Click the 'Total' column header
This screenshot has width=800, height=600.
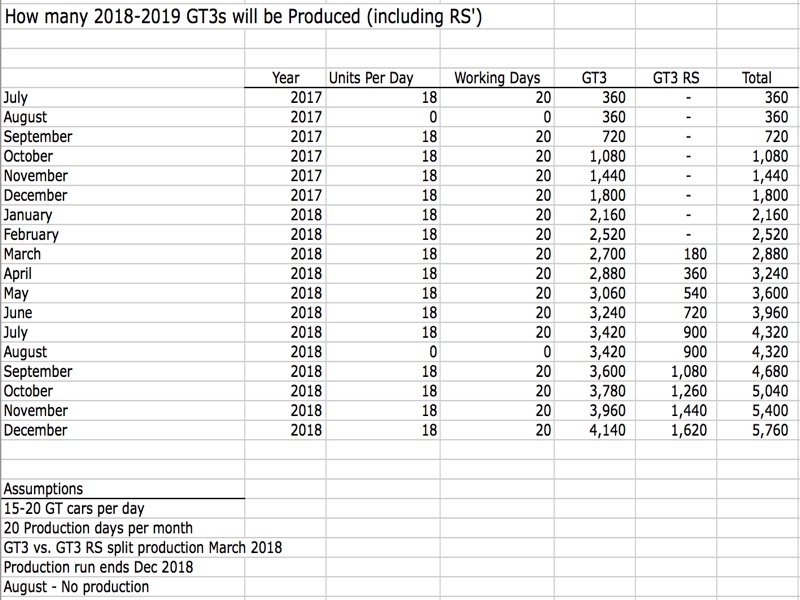pyautogui.click(x=757, y=78)
